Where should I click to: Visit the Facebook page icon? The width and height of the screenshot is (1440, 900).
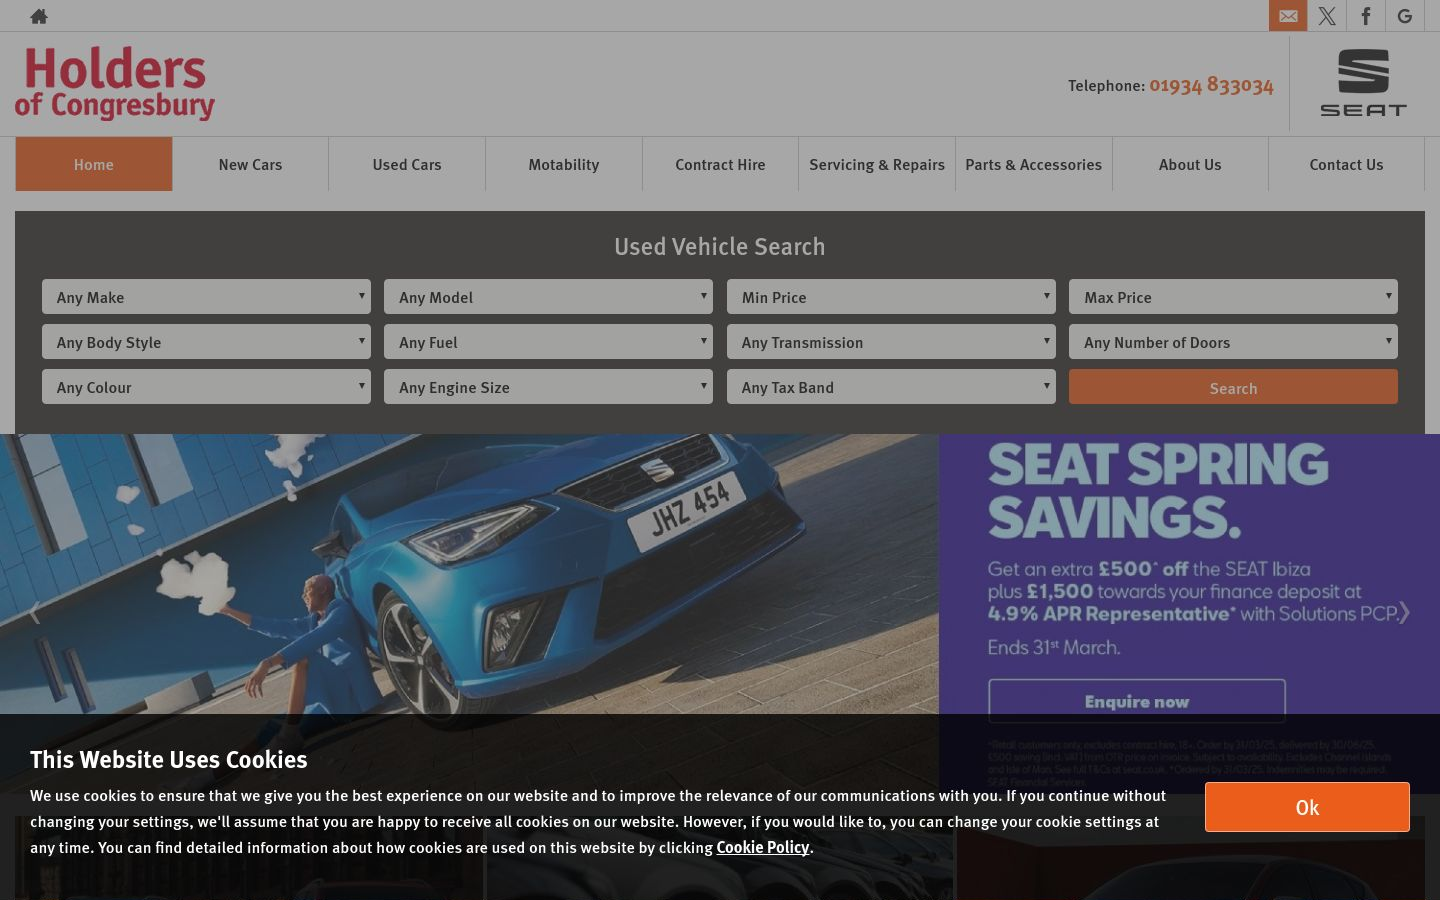pos(1366,16)
